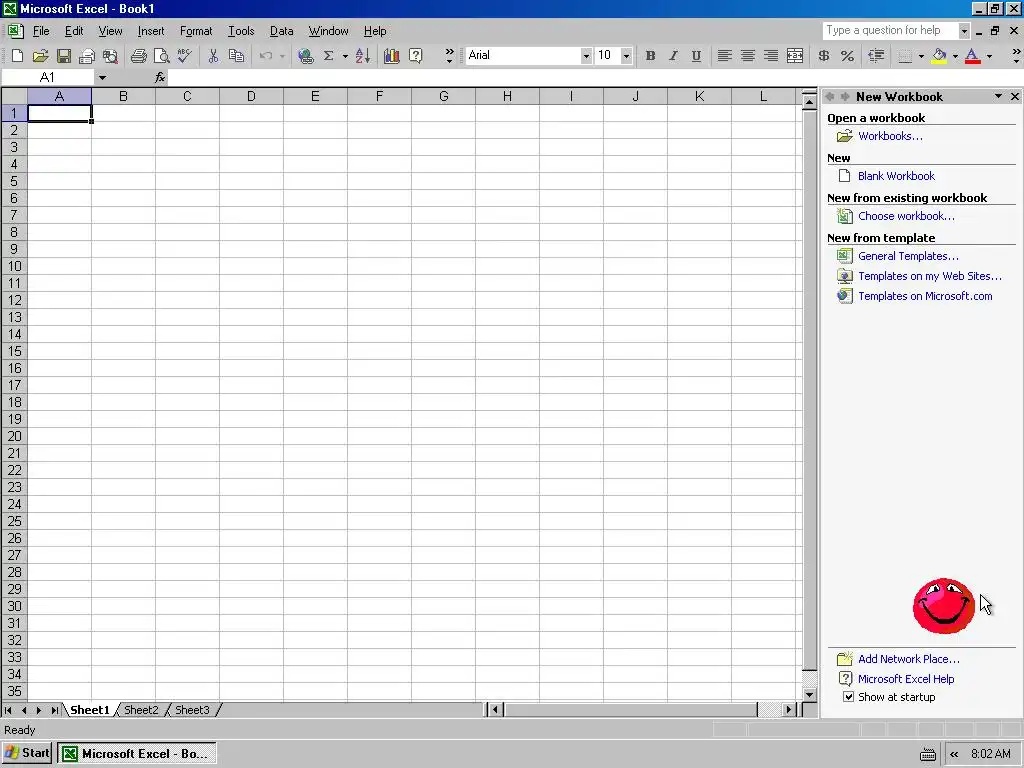Click the Sort Ascending A-Z icon
The width and height of the screenshot is (1024, 768).
pyautogui.click(x=363, y=56)
